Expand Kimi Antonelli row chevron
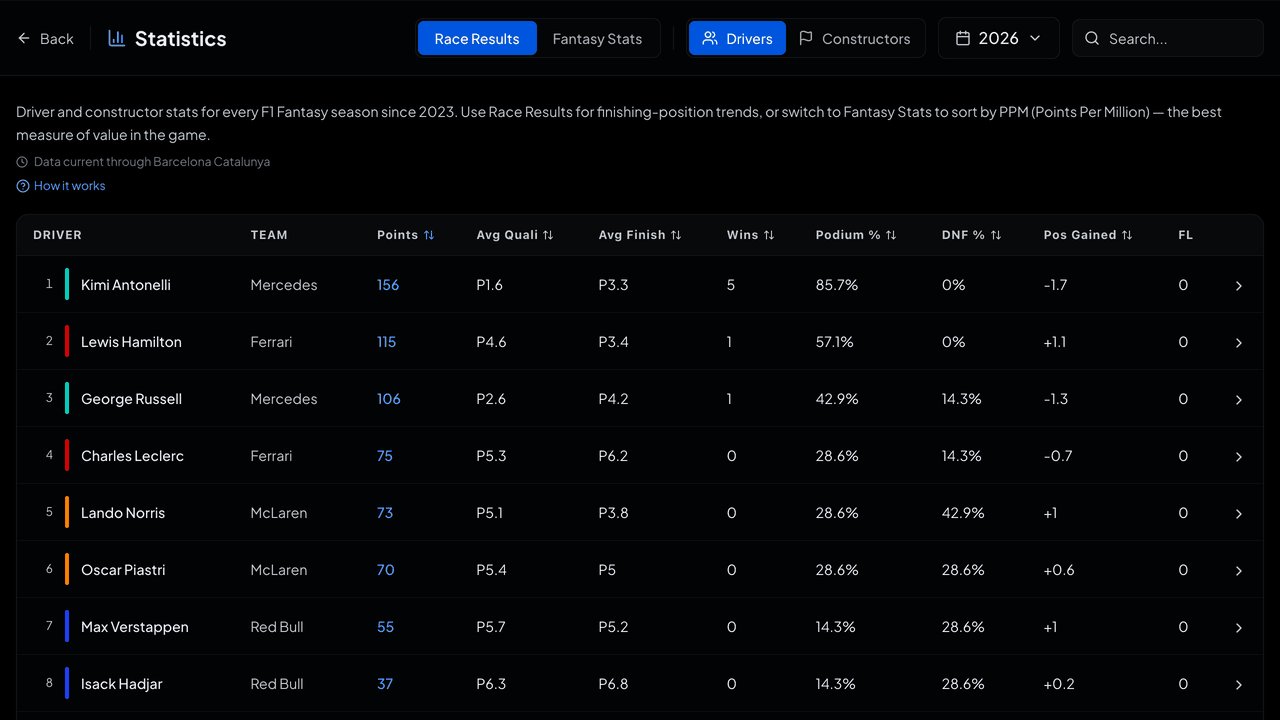Viewport: 1280px width, 720px height. pyautogui.click(x=1238, y=286)
